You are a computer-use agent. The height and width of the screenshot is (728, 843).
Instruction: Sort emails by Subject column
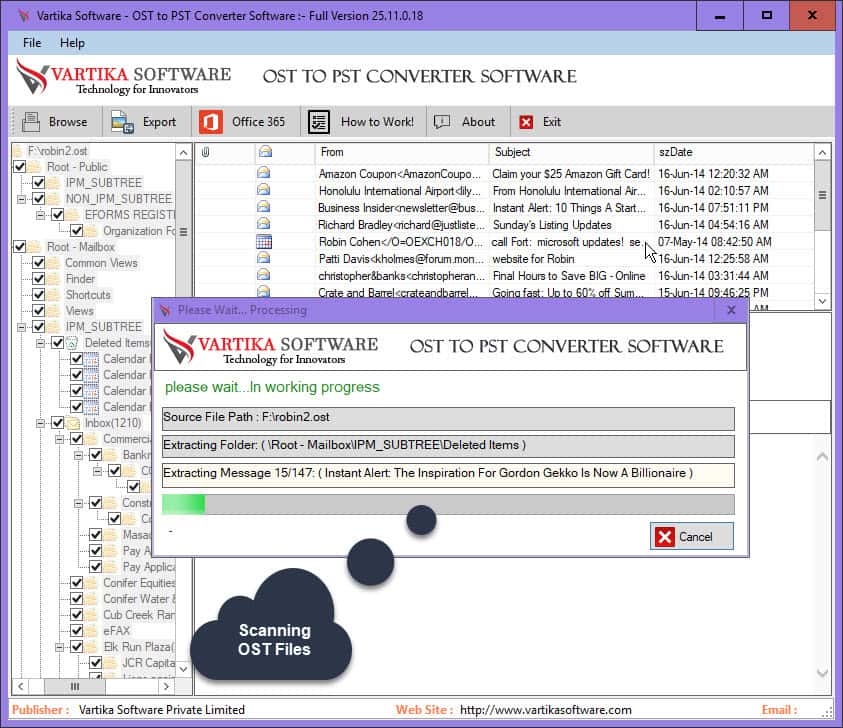pyautogui.click(x=571, y=152)
